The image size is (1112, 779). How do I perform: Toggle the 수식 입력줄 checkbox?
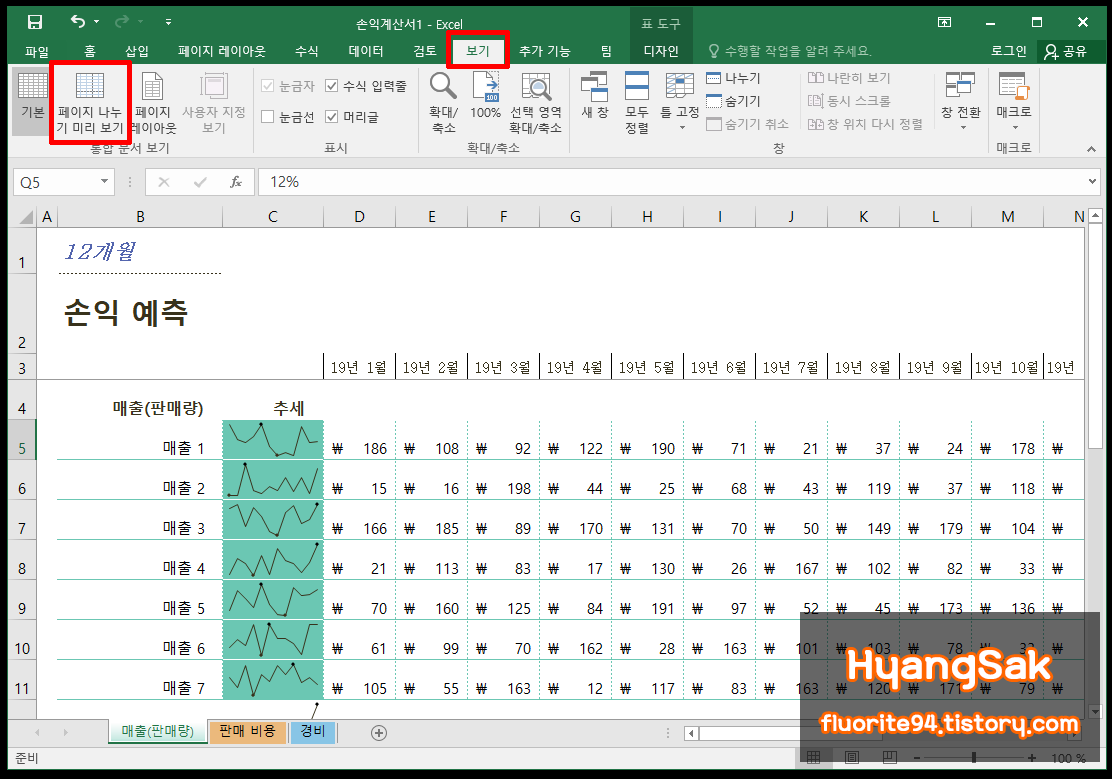[x=366, y=86]
